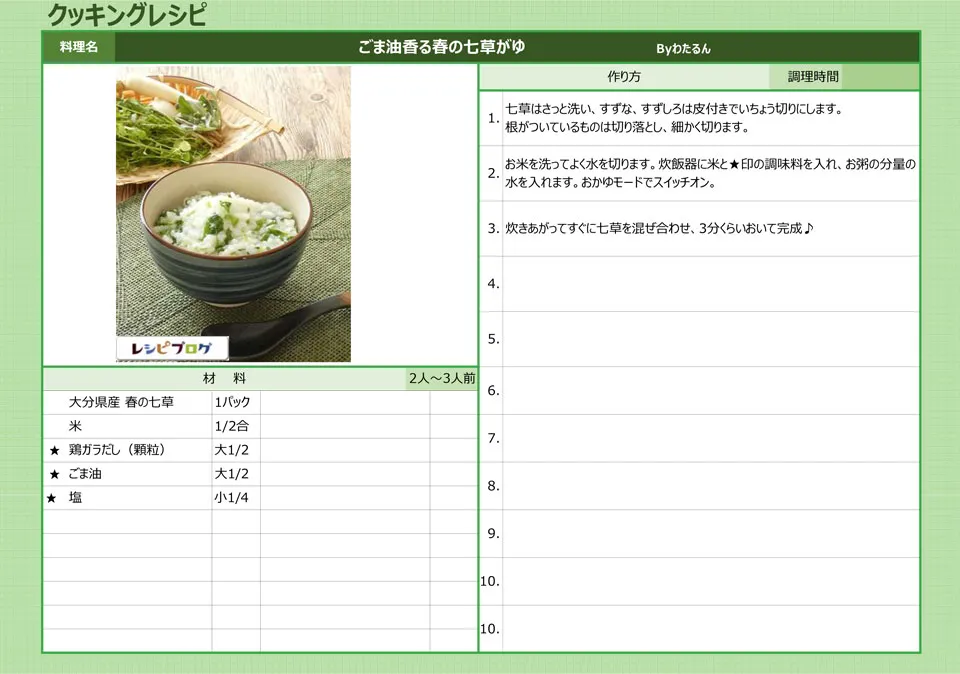This screenshot has width=960, height=674.
Task: Select the 小1/4 quantity cell
Action: point(231,498)
